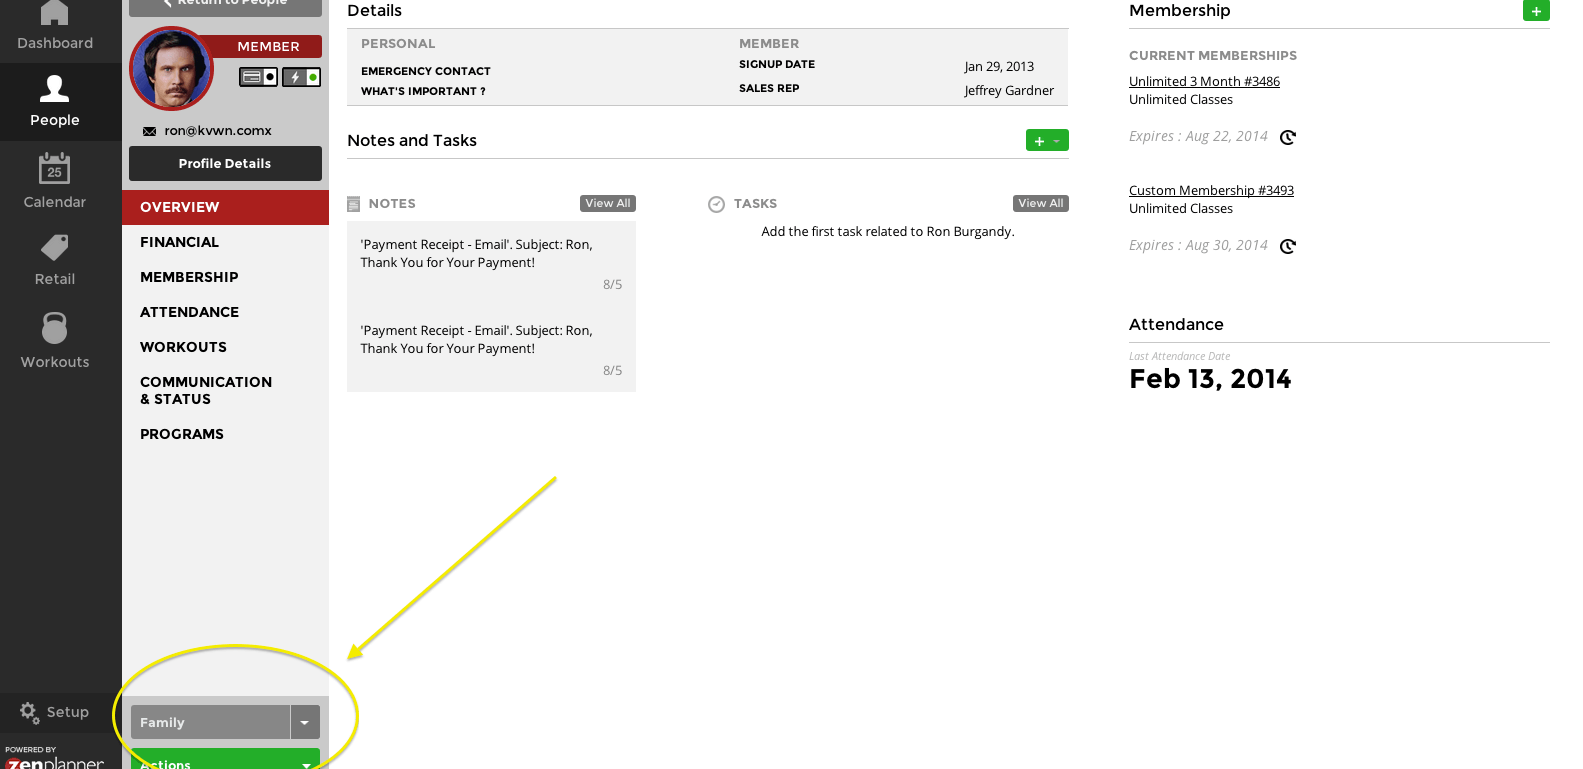Click renewal icon beside Aug 30 expiry
This screenshot has height=769, width=1583.
click(x=1288, y=247)
